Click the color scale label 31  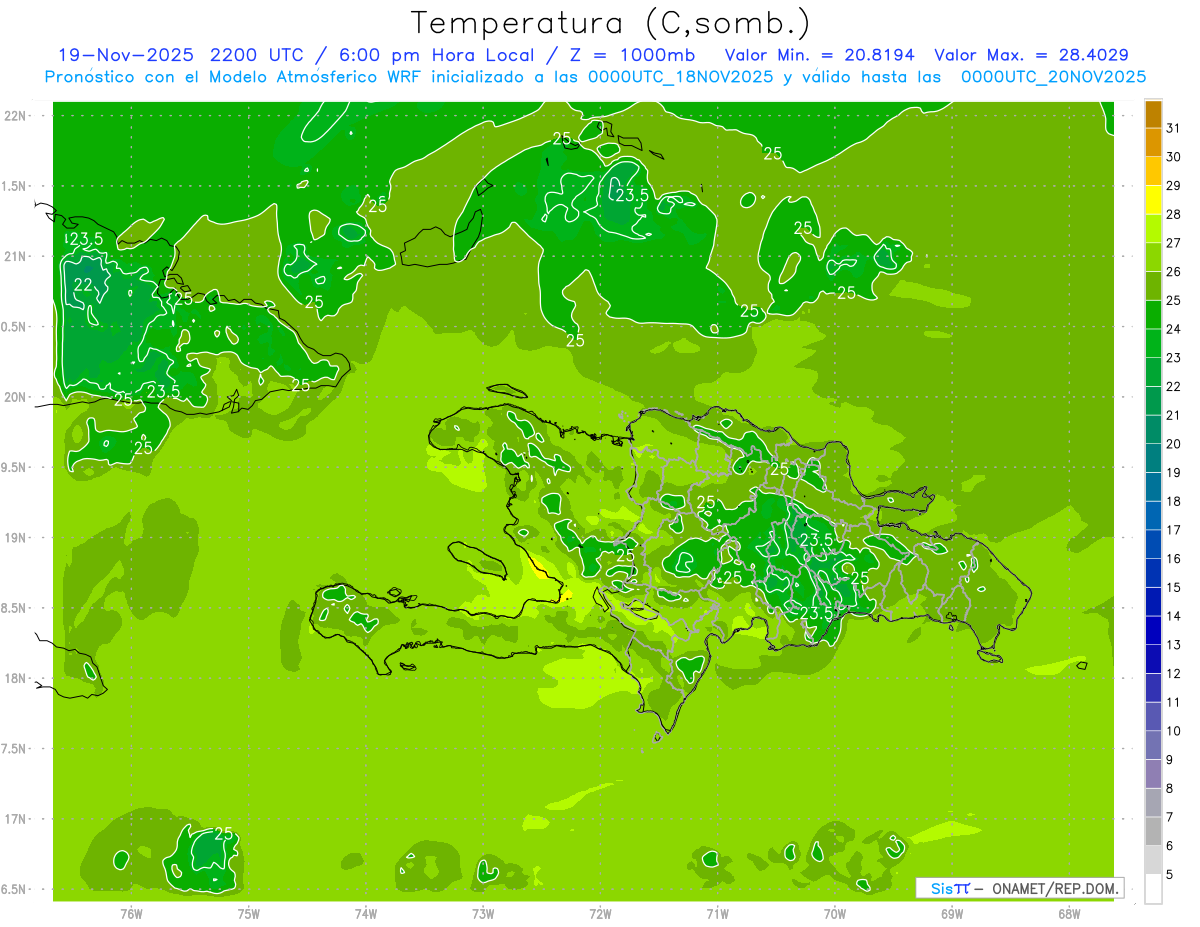[1174, 128]
